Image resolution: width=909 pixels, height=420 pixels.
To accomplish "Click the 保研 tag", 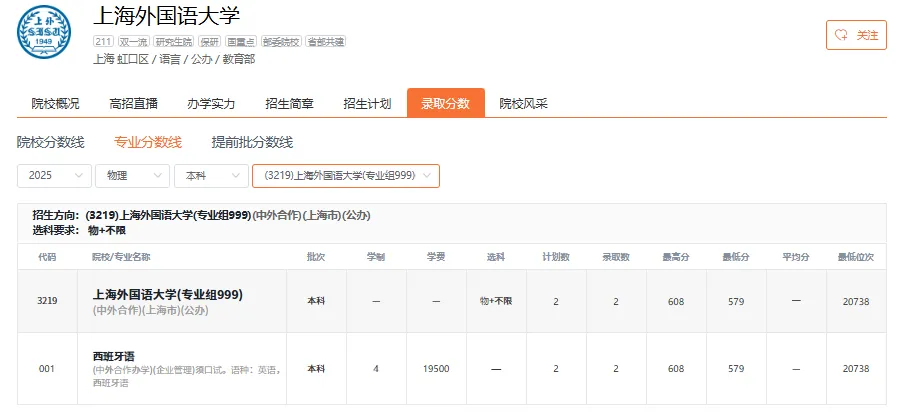I will click(209, 42).
